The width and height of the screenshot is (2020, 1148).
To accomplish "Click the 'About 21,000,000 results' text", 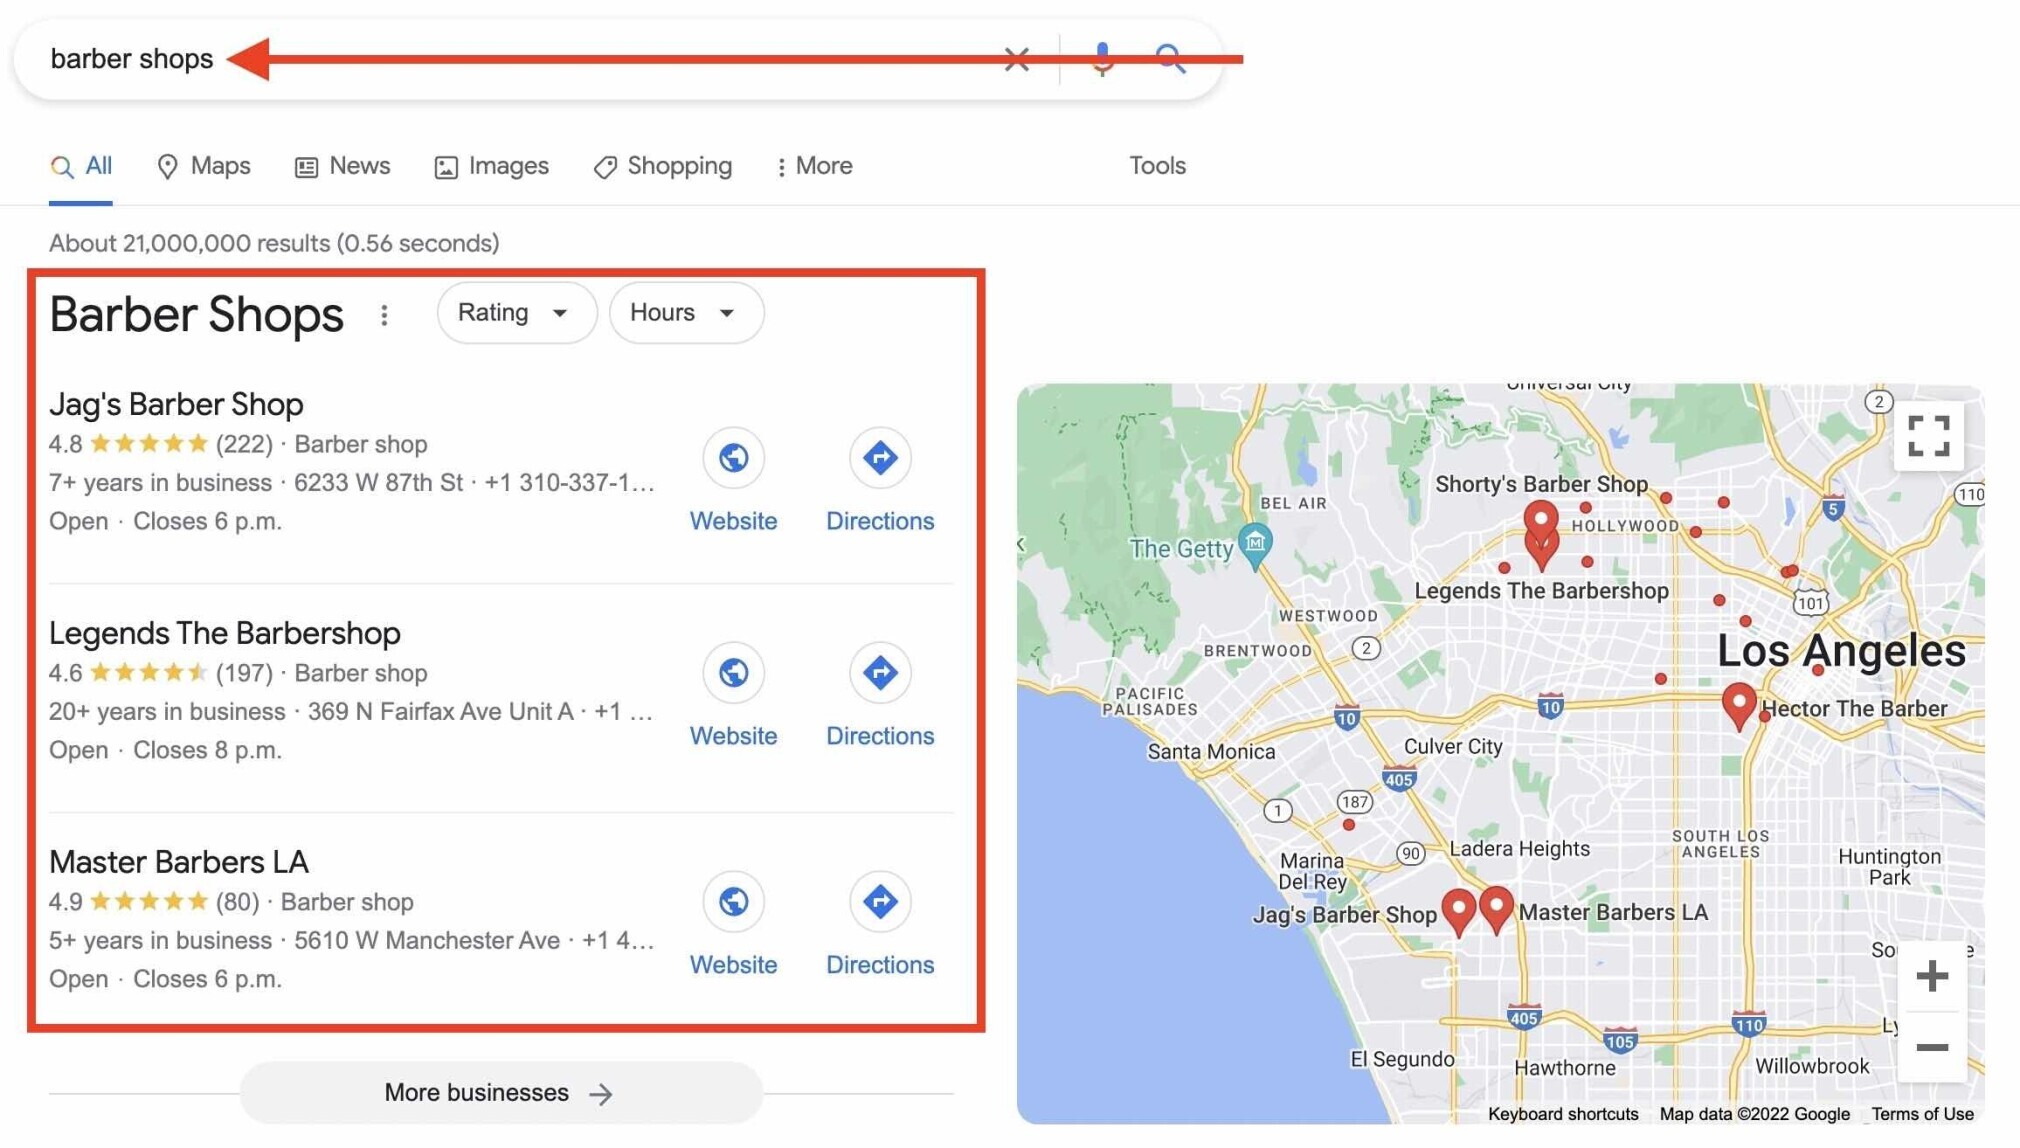I will (274, 243).
